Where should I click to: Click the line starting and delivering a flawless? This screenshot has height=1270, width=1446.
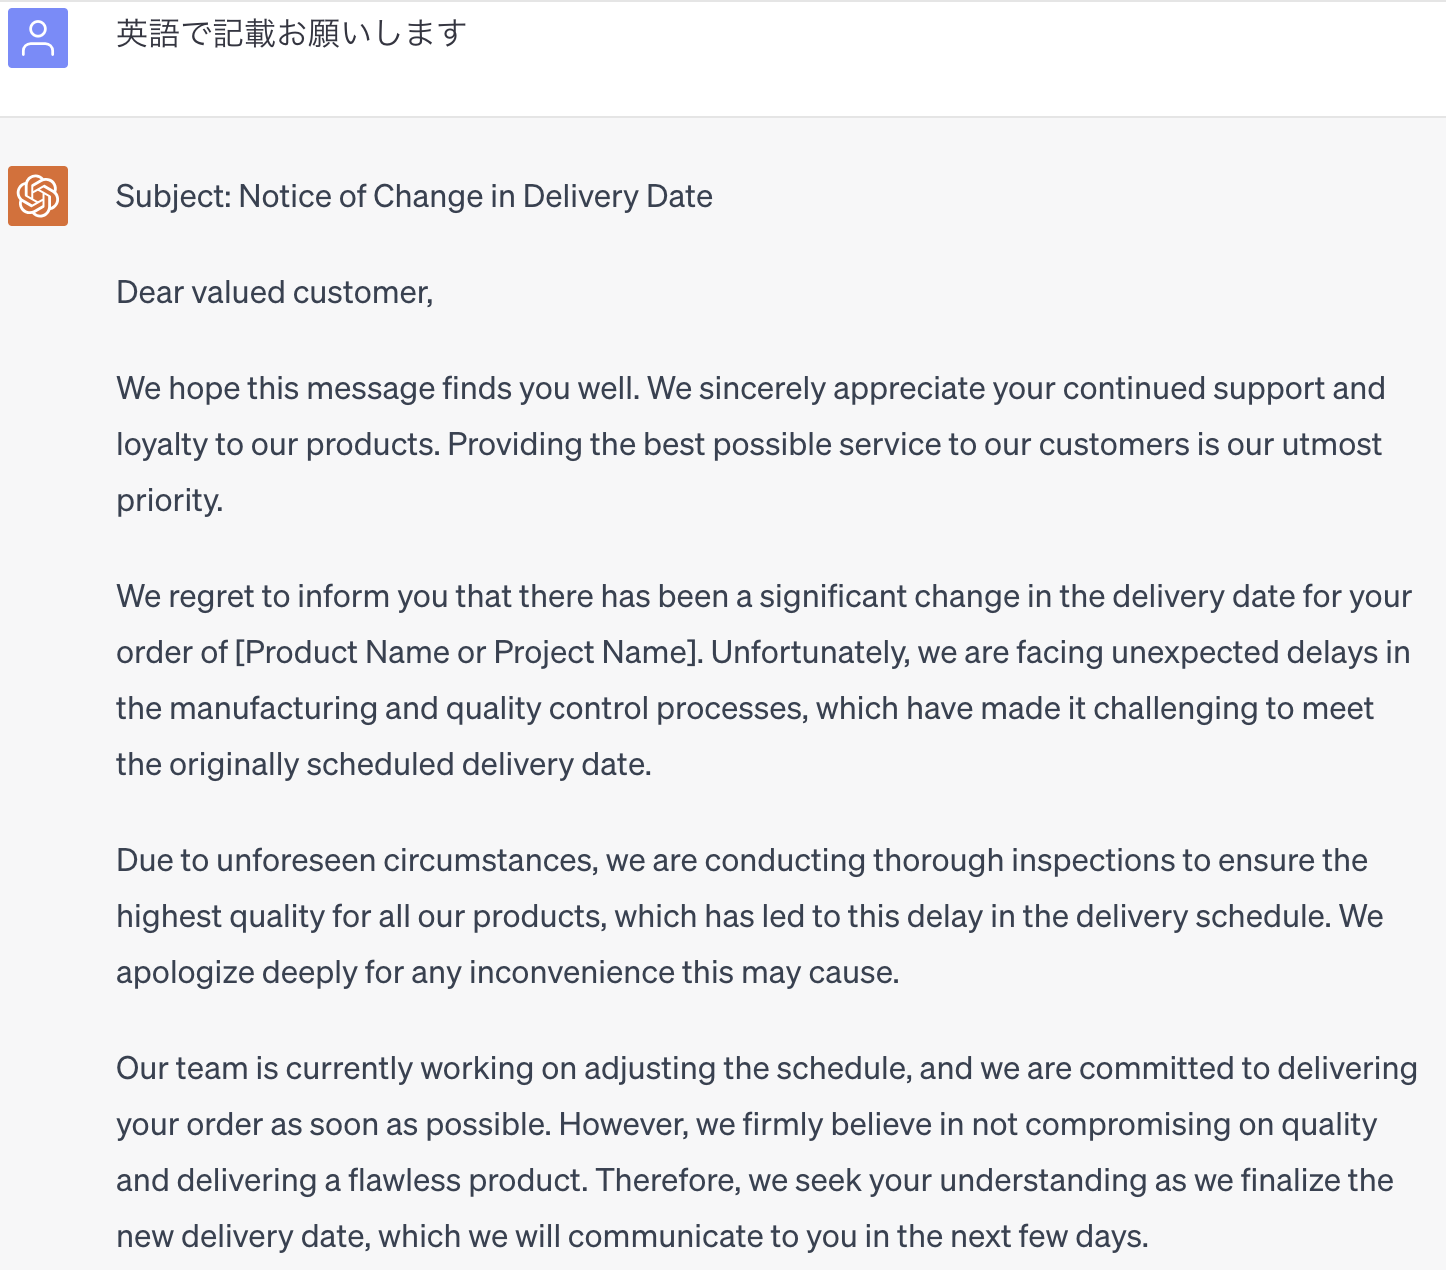tap(755, 1180)
